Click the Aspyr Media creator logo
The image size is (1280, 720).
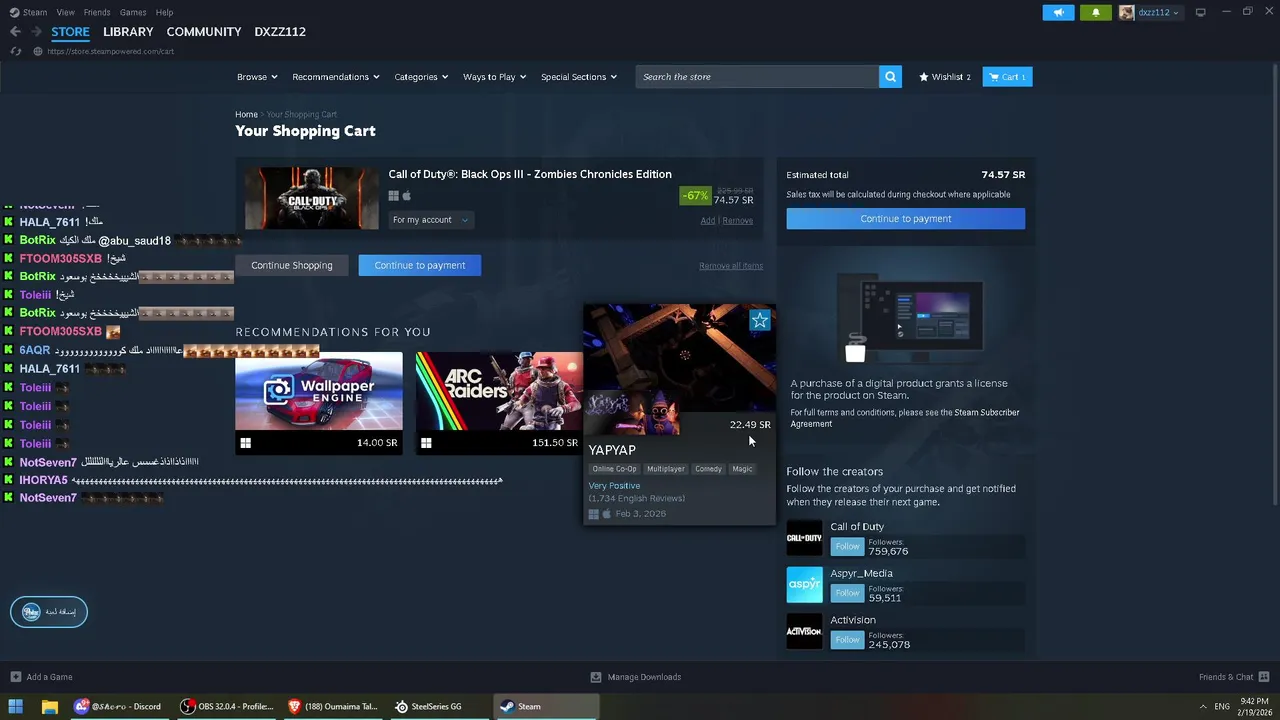coord(804,584)
